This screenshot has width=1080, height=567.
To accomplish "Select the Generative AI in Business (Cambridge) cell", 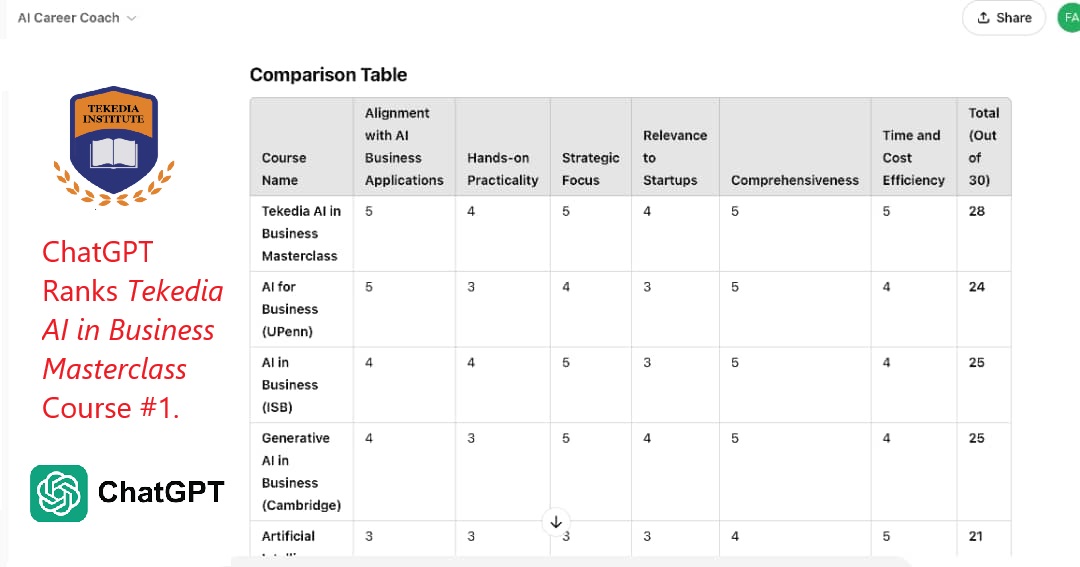I will pyautogui.click(x=301, y=471).
